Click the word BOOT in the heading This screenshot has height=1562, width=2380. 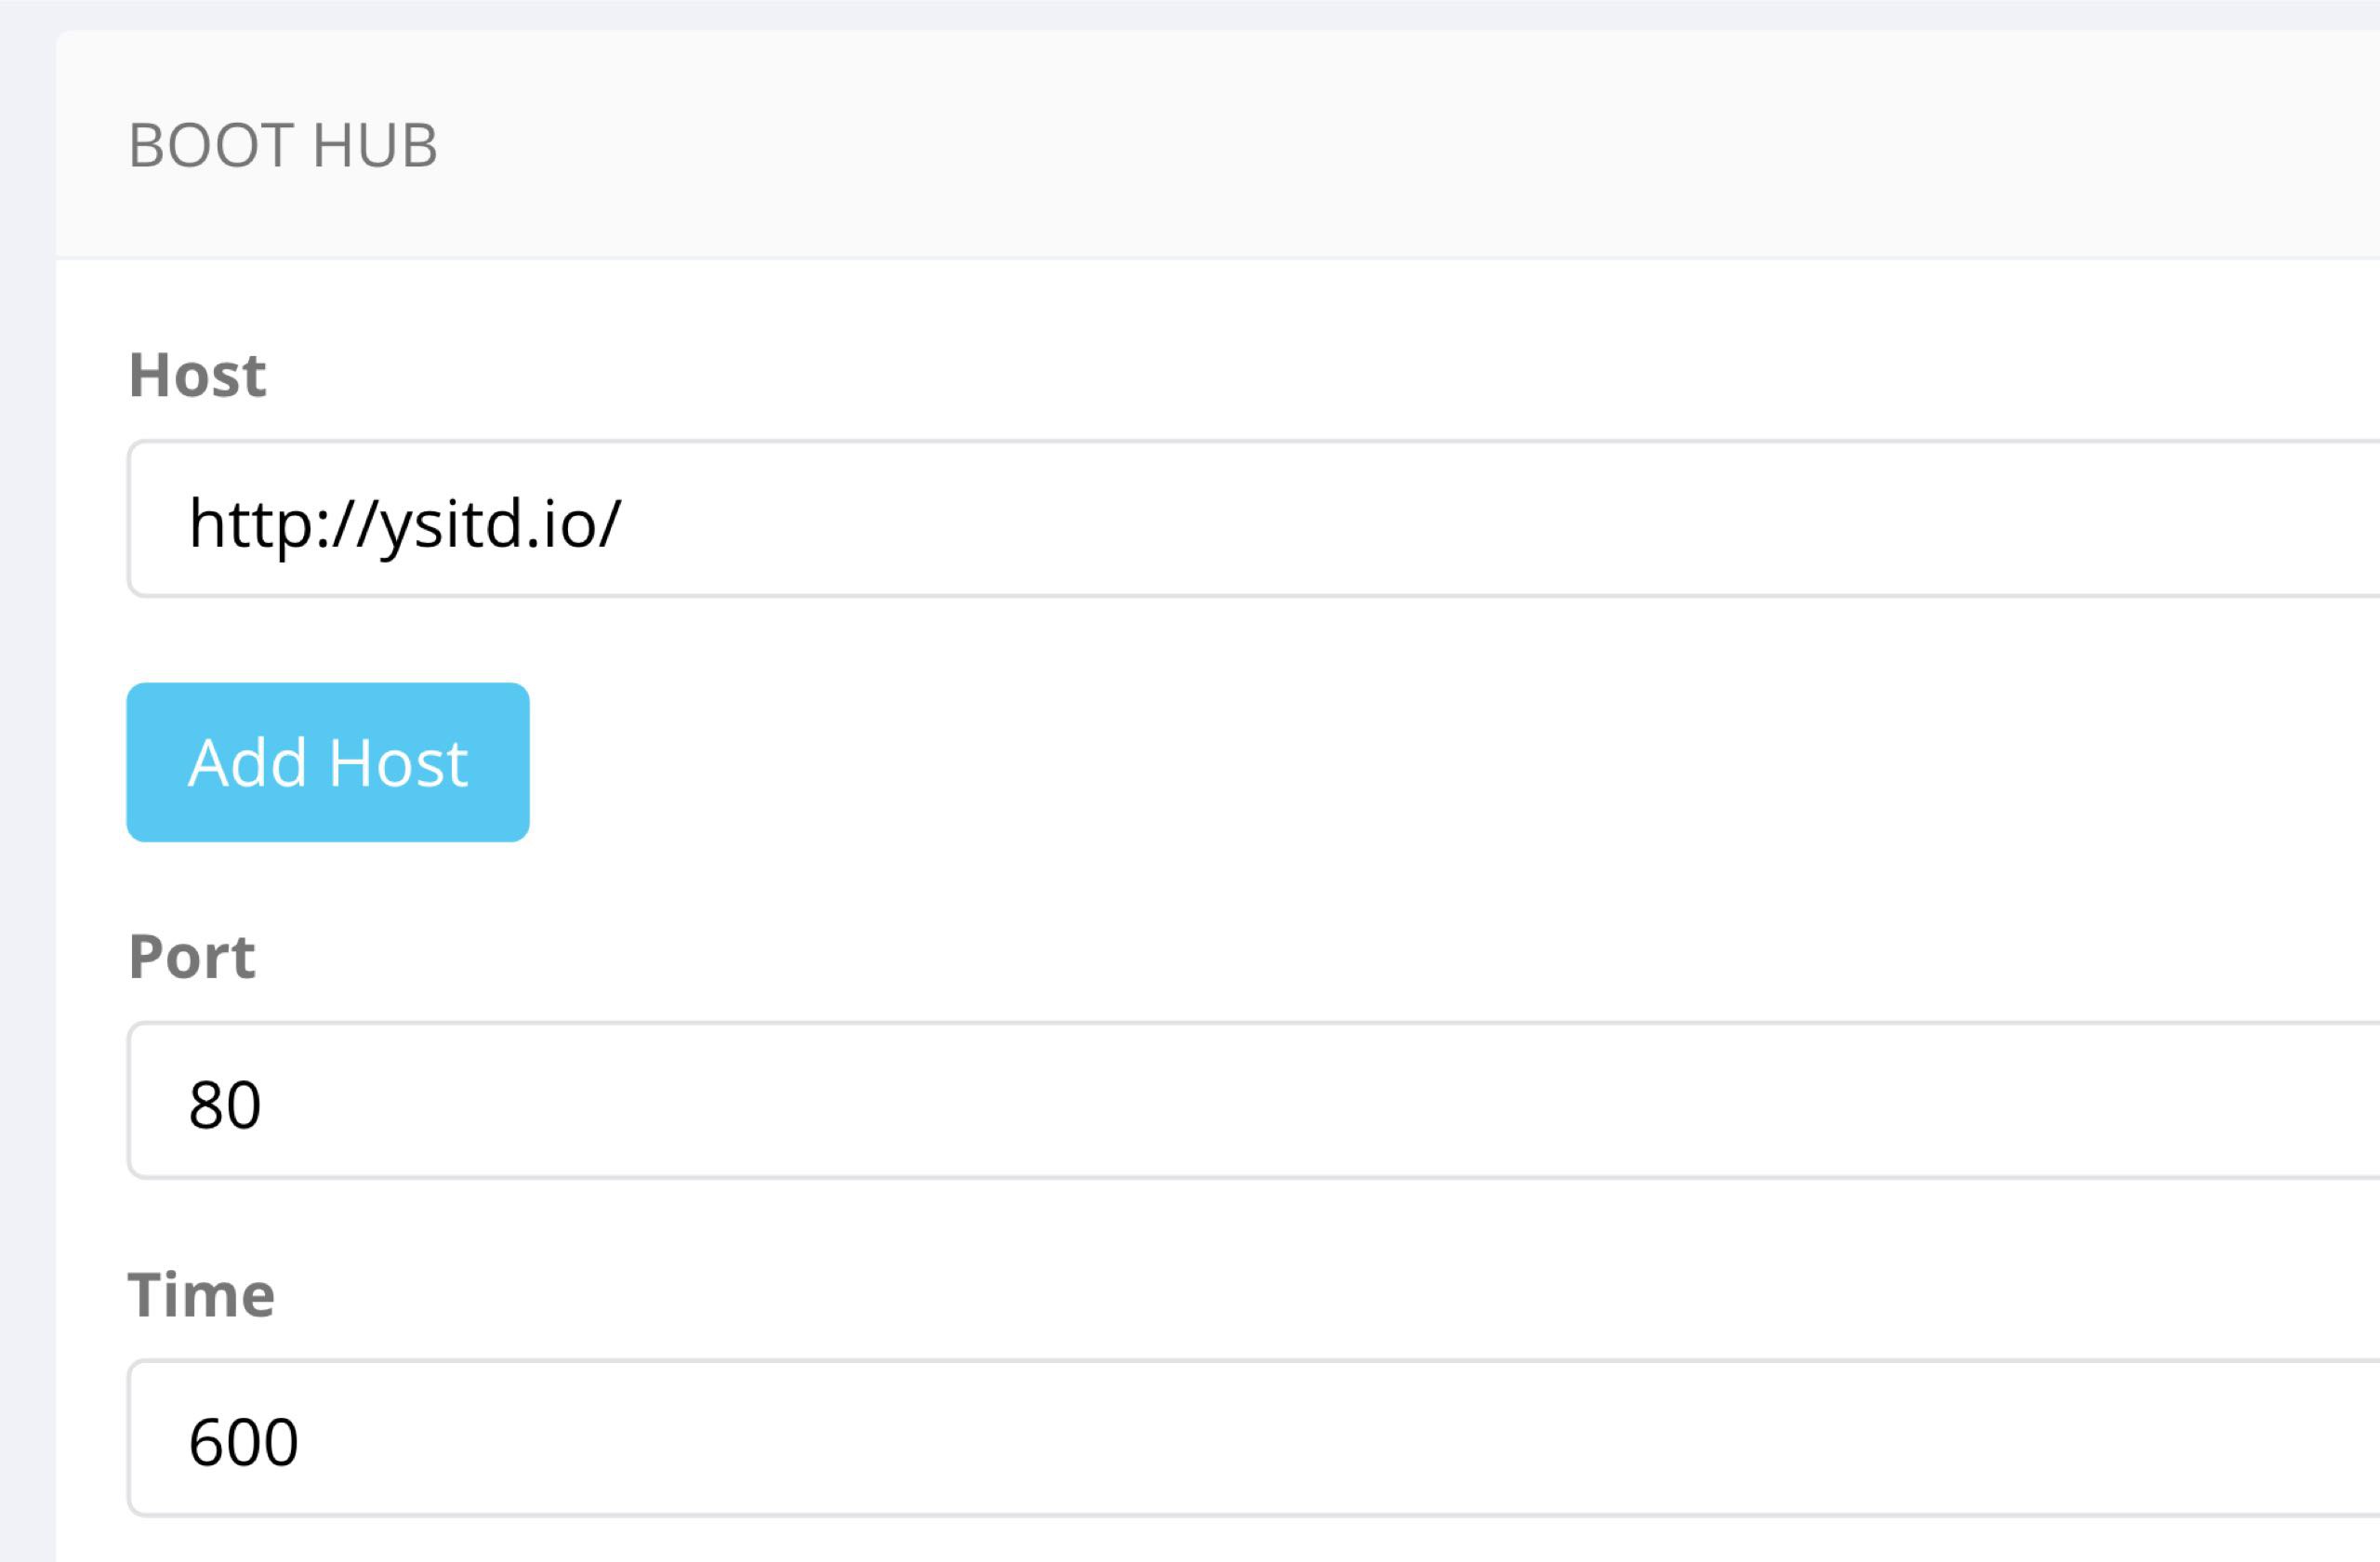click(x=212, y=146)
